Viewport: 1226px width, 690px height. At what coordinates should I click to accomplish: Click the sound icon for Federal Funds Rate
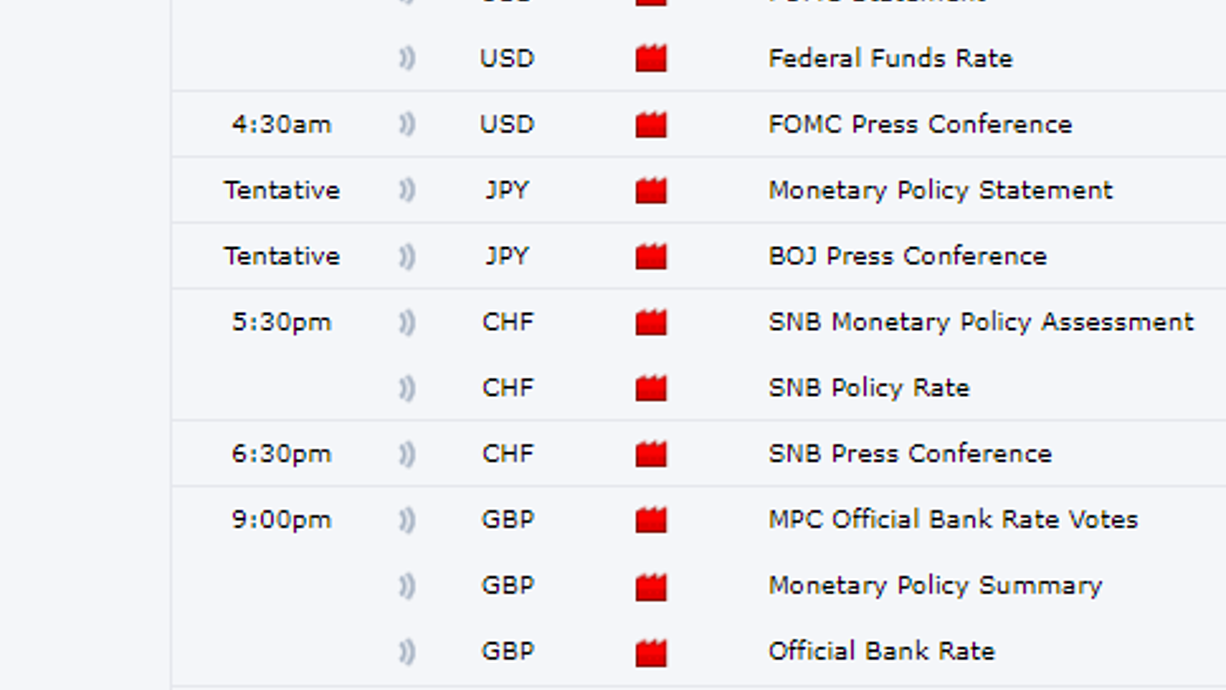click(406, 59)
